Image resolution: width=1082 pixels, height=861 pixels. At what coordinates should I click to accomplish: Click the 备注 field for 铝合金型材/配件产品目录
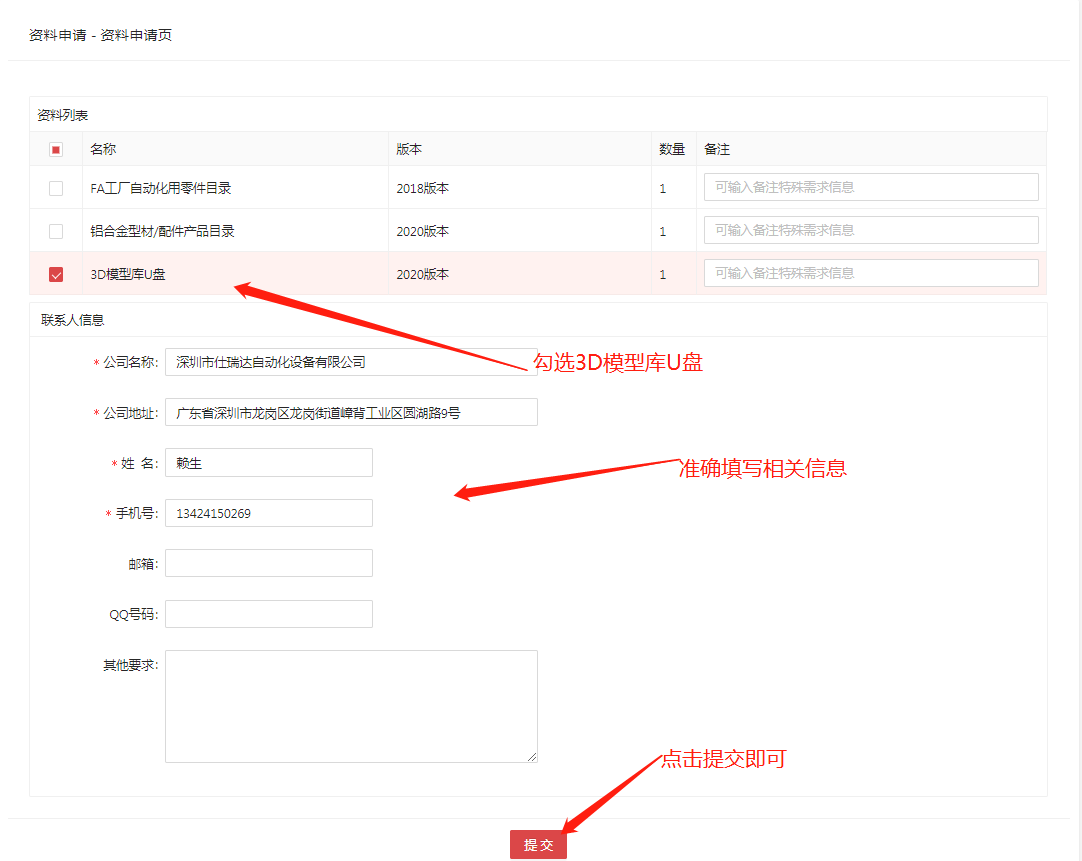[870, 230]
